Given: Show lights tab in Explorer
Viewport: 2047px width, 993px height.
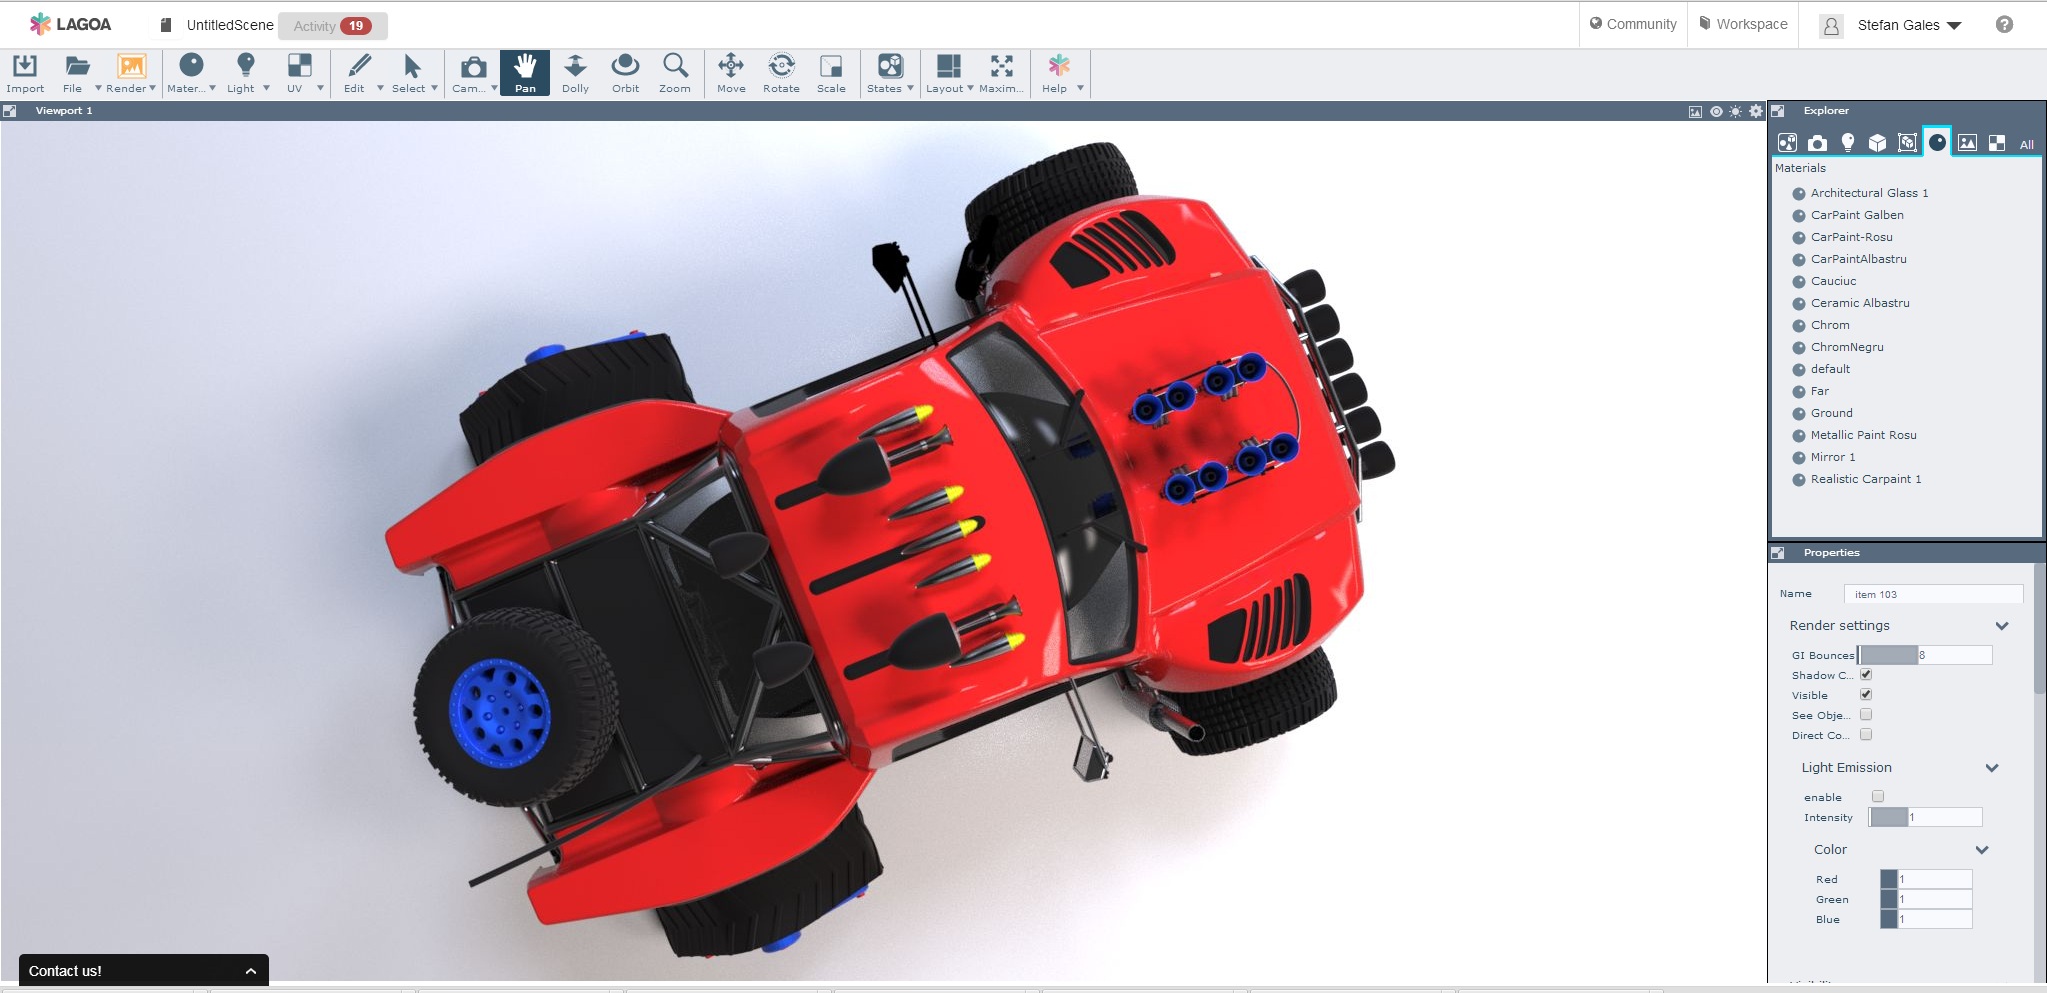Looking at the screenshot, I should click(1847, 143).
